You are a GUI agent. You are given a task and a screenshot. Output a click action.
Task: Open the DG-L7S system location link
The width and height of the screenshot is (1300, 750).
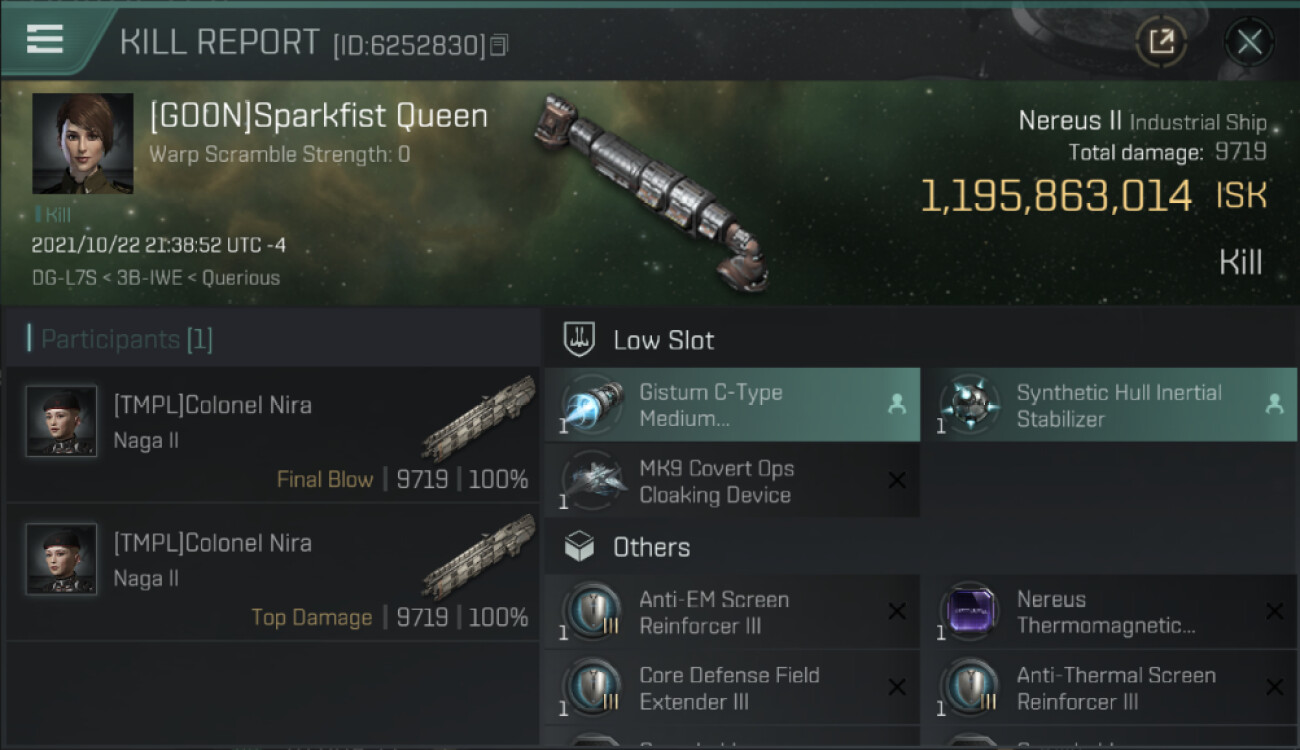click(x=59, y=278)
